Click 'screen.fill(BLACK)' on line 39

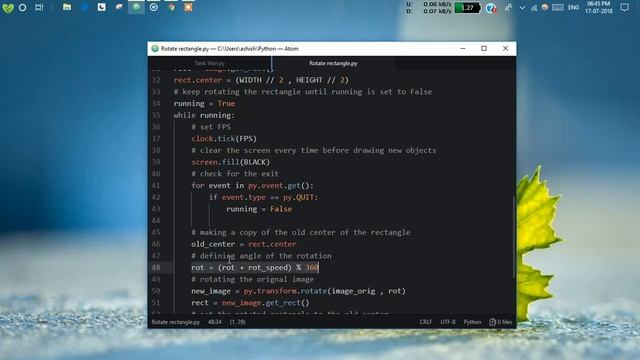tap(231, 162)
